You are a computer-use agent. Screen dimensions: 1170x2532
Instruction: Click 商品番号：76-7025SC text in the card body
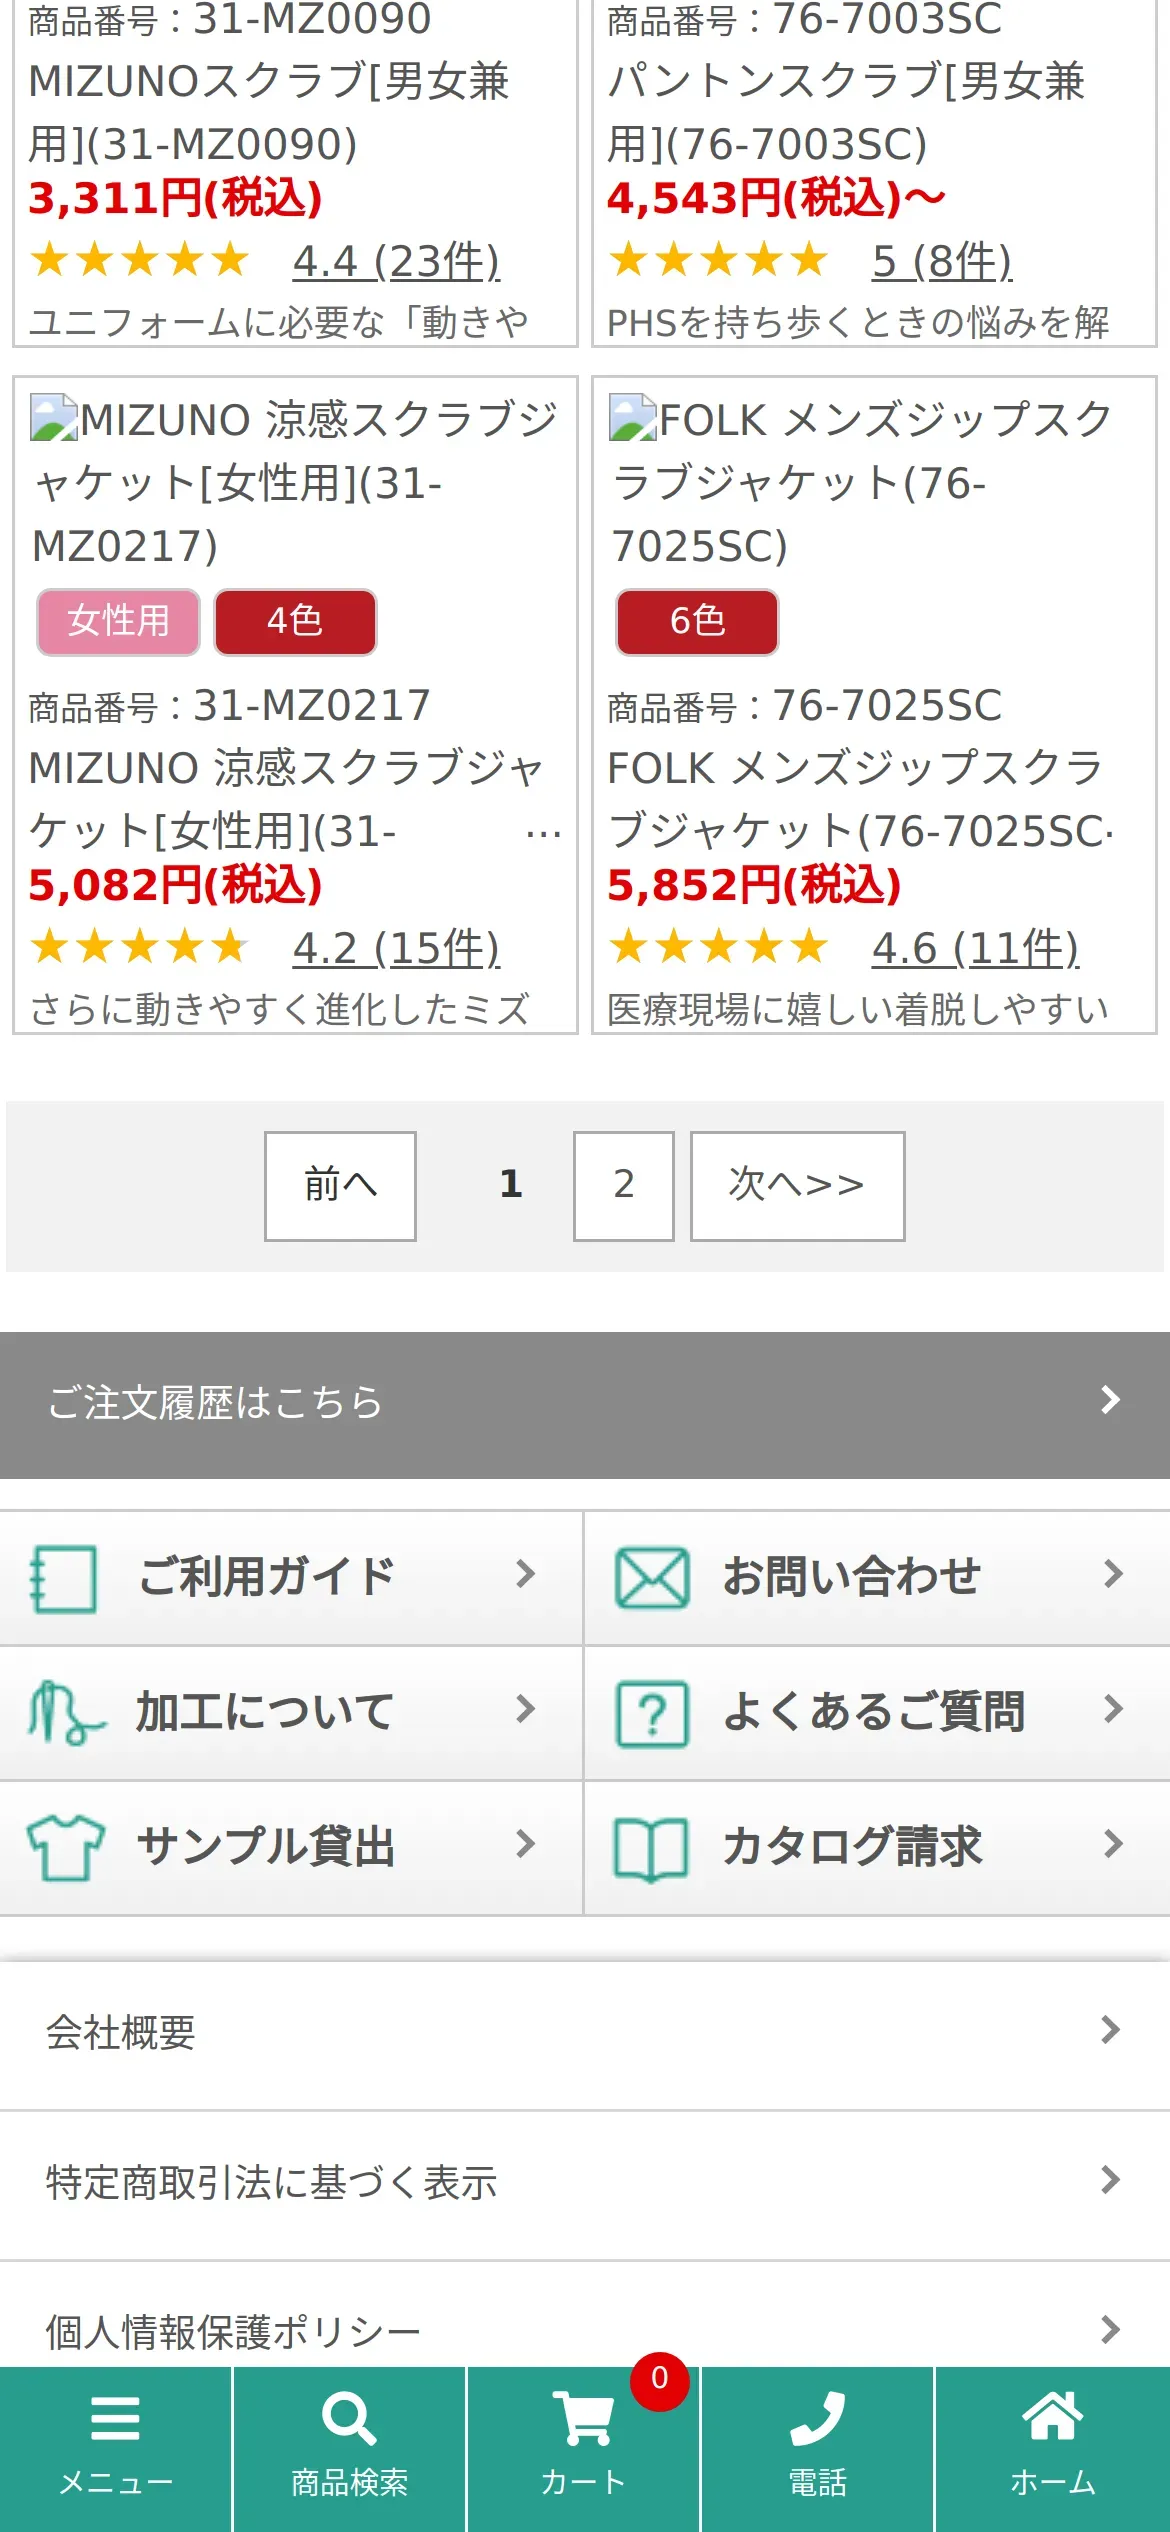(x=804, y=706)
